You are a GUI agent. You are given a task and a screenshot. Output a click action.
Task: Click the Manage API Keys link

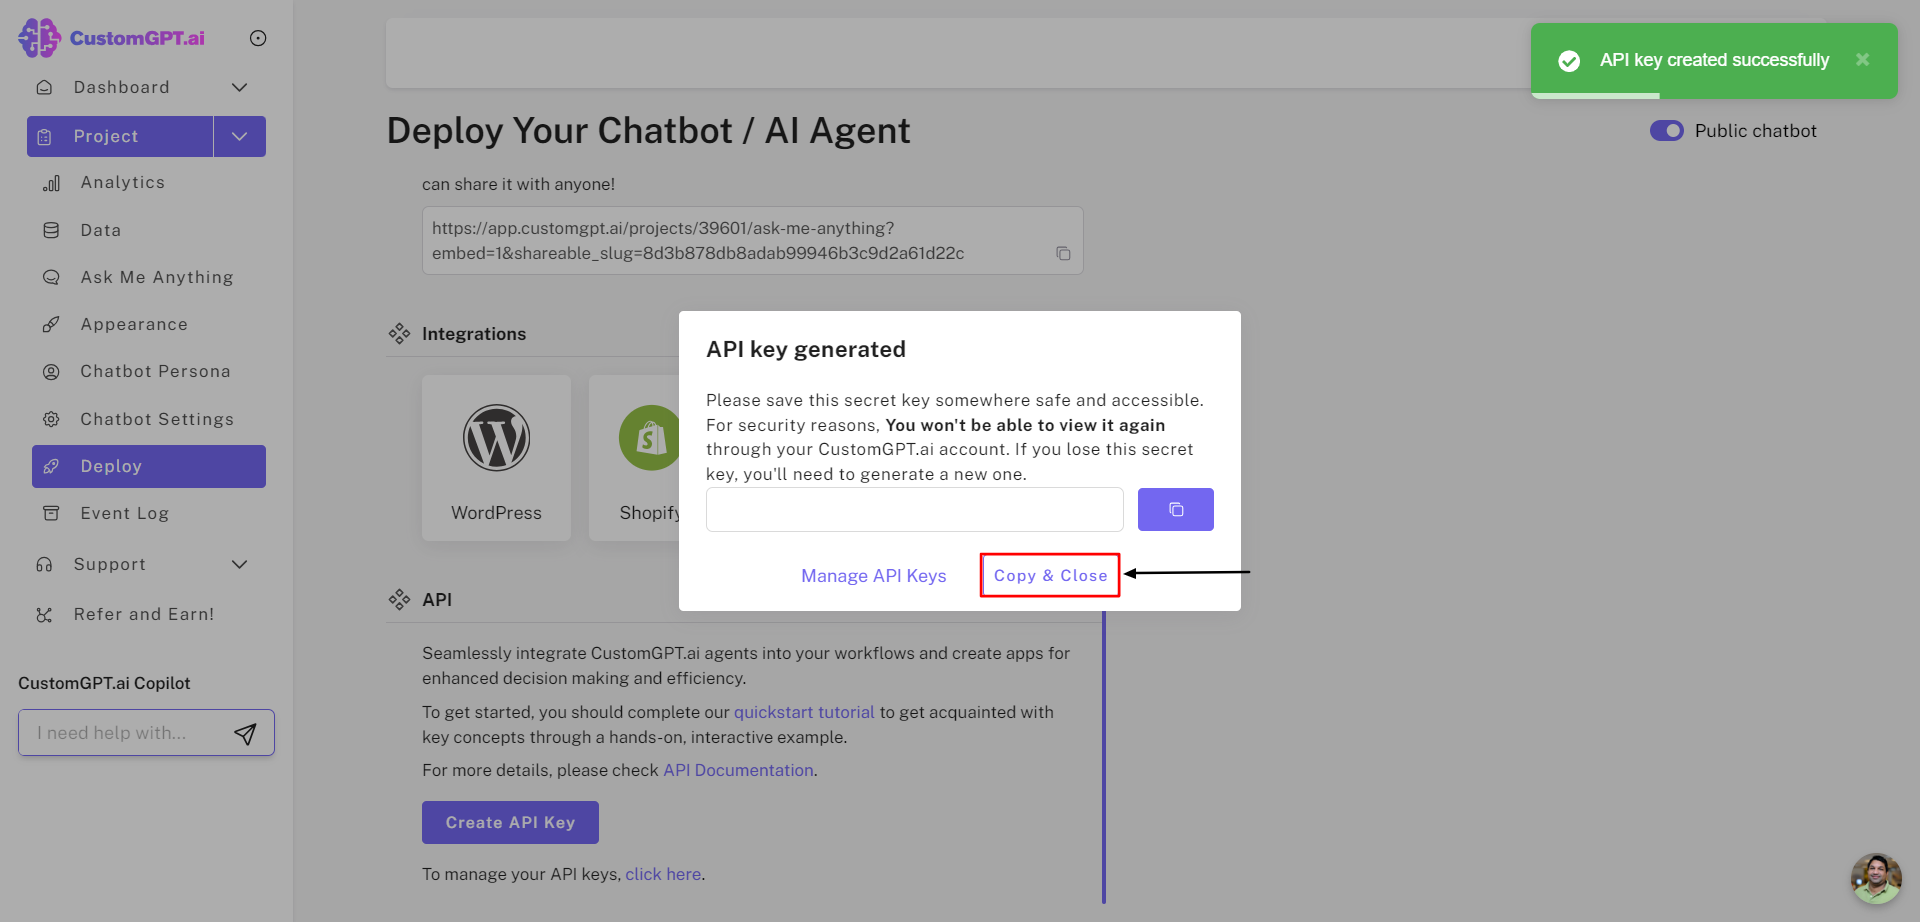(874, 576)
